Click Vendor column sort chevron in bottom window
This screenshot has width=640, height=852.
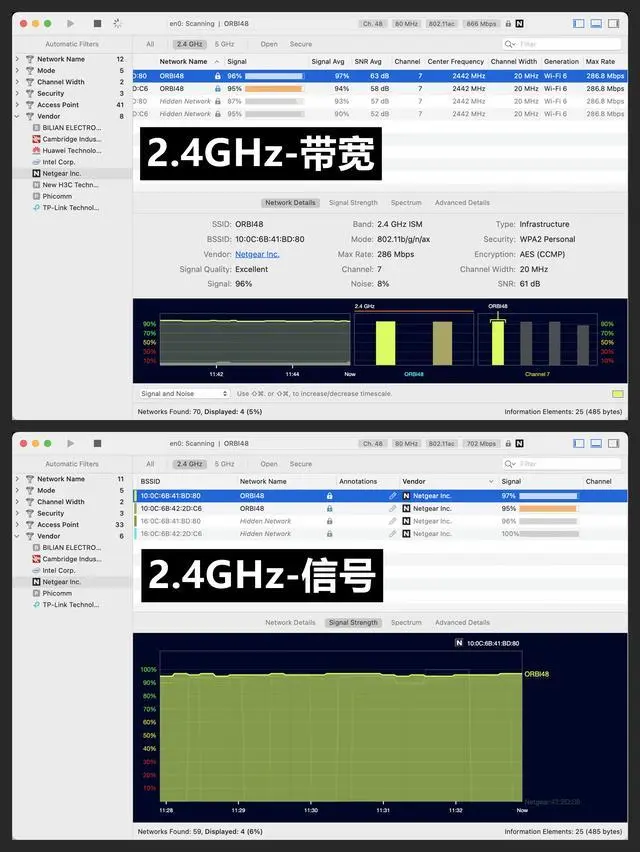coord(491,481)
